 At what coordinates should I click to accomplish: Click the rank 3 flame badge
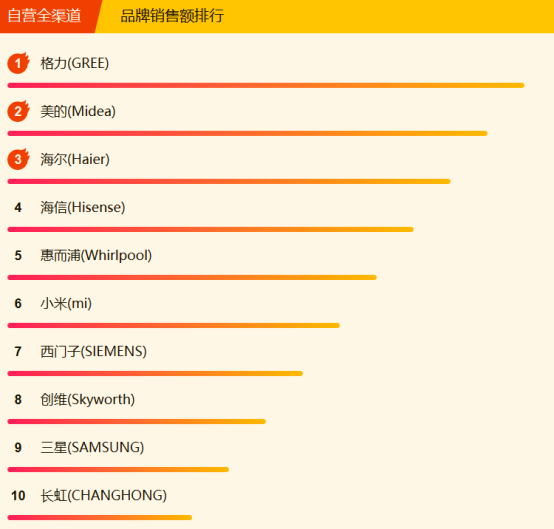pos(18,159)
